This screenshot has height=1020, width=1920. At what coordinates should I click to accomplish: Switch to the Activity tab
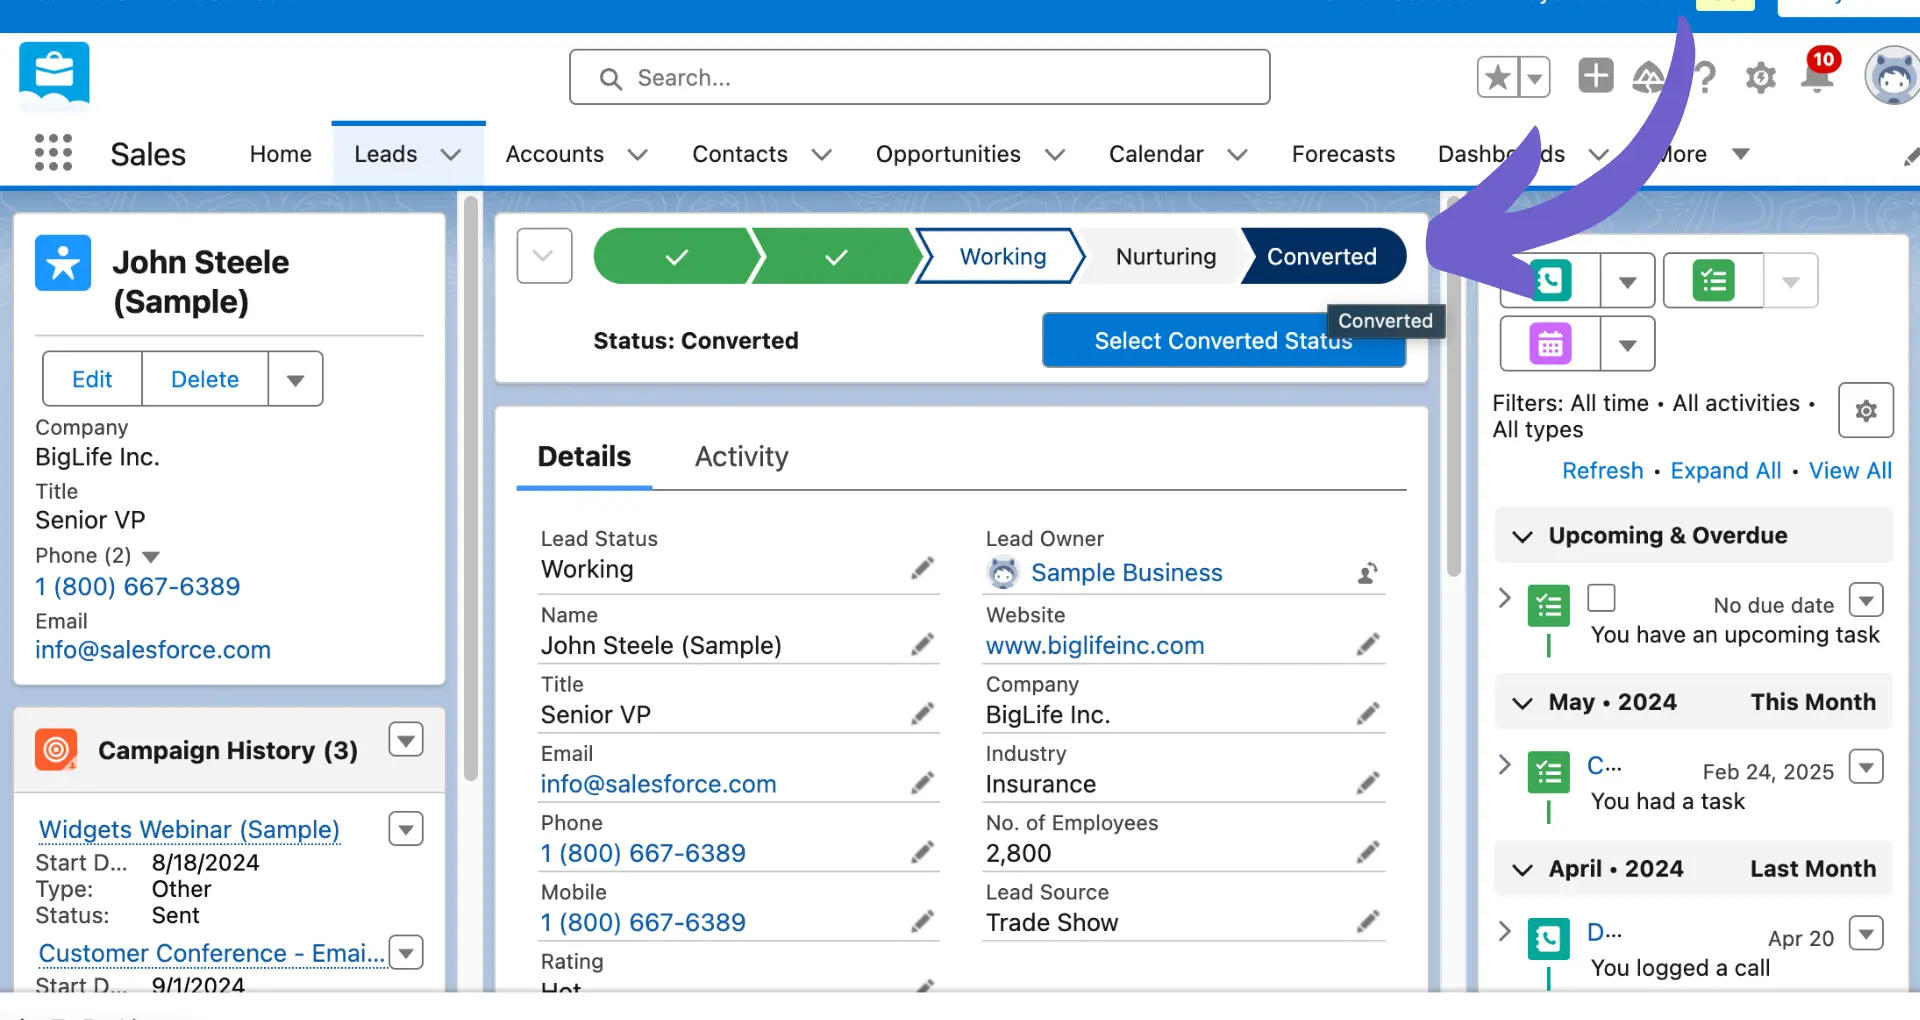[741, 456]
